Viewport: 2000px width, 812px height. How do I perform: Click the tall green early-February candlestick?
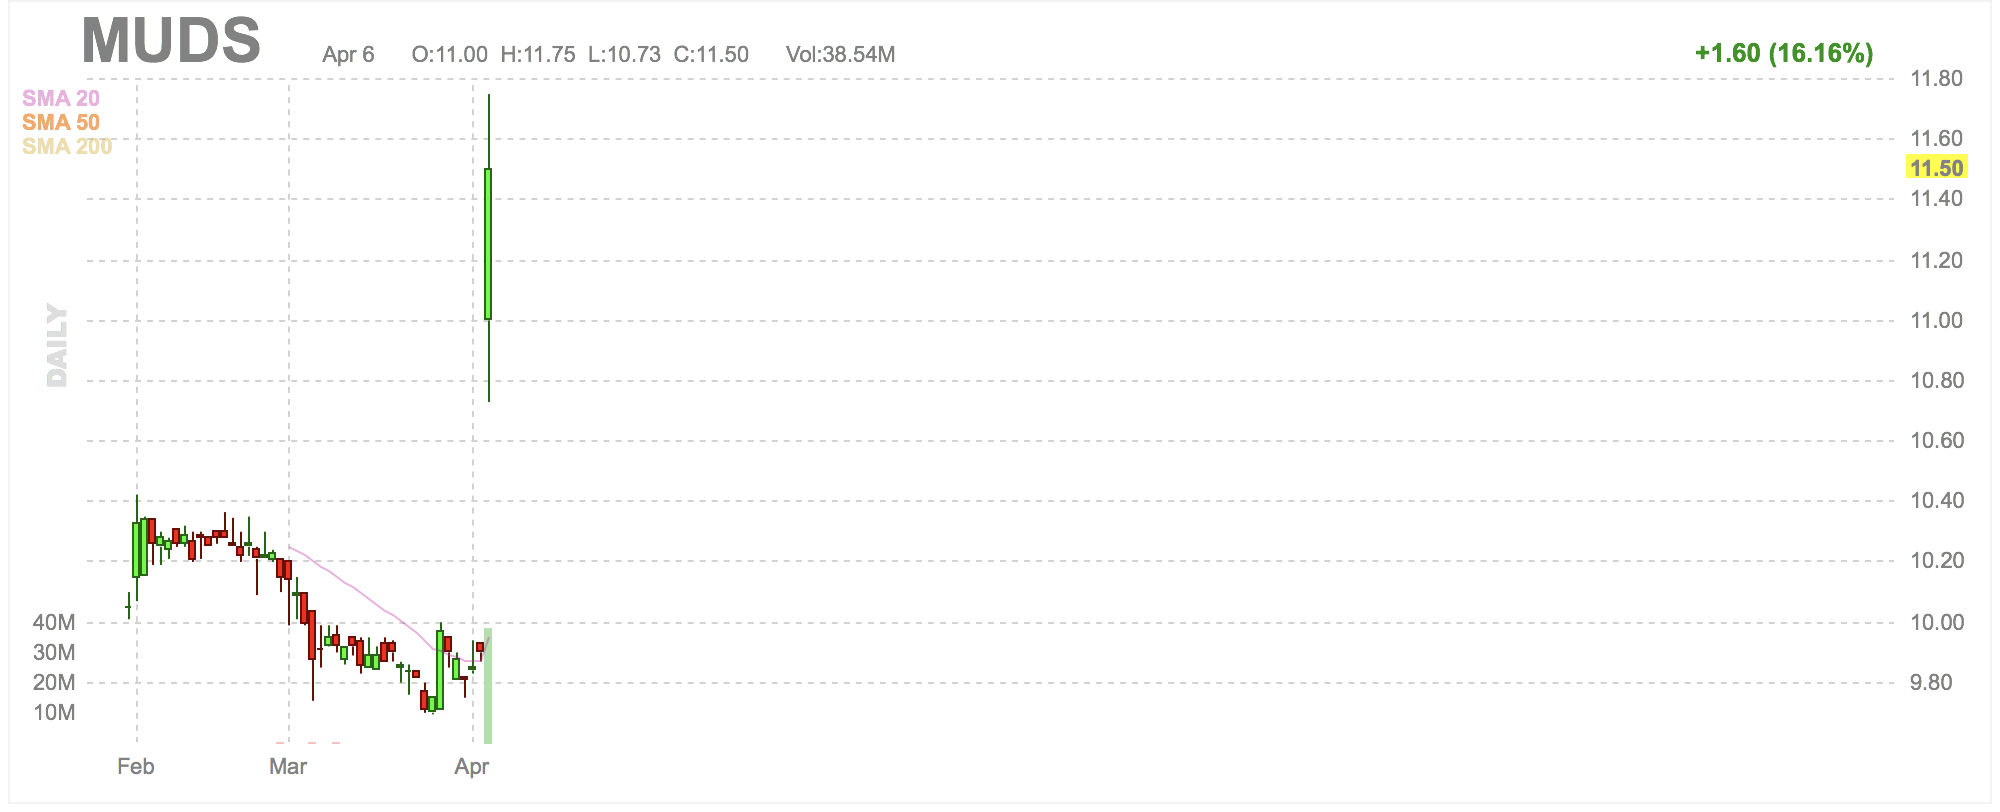137,549
